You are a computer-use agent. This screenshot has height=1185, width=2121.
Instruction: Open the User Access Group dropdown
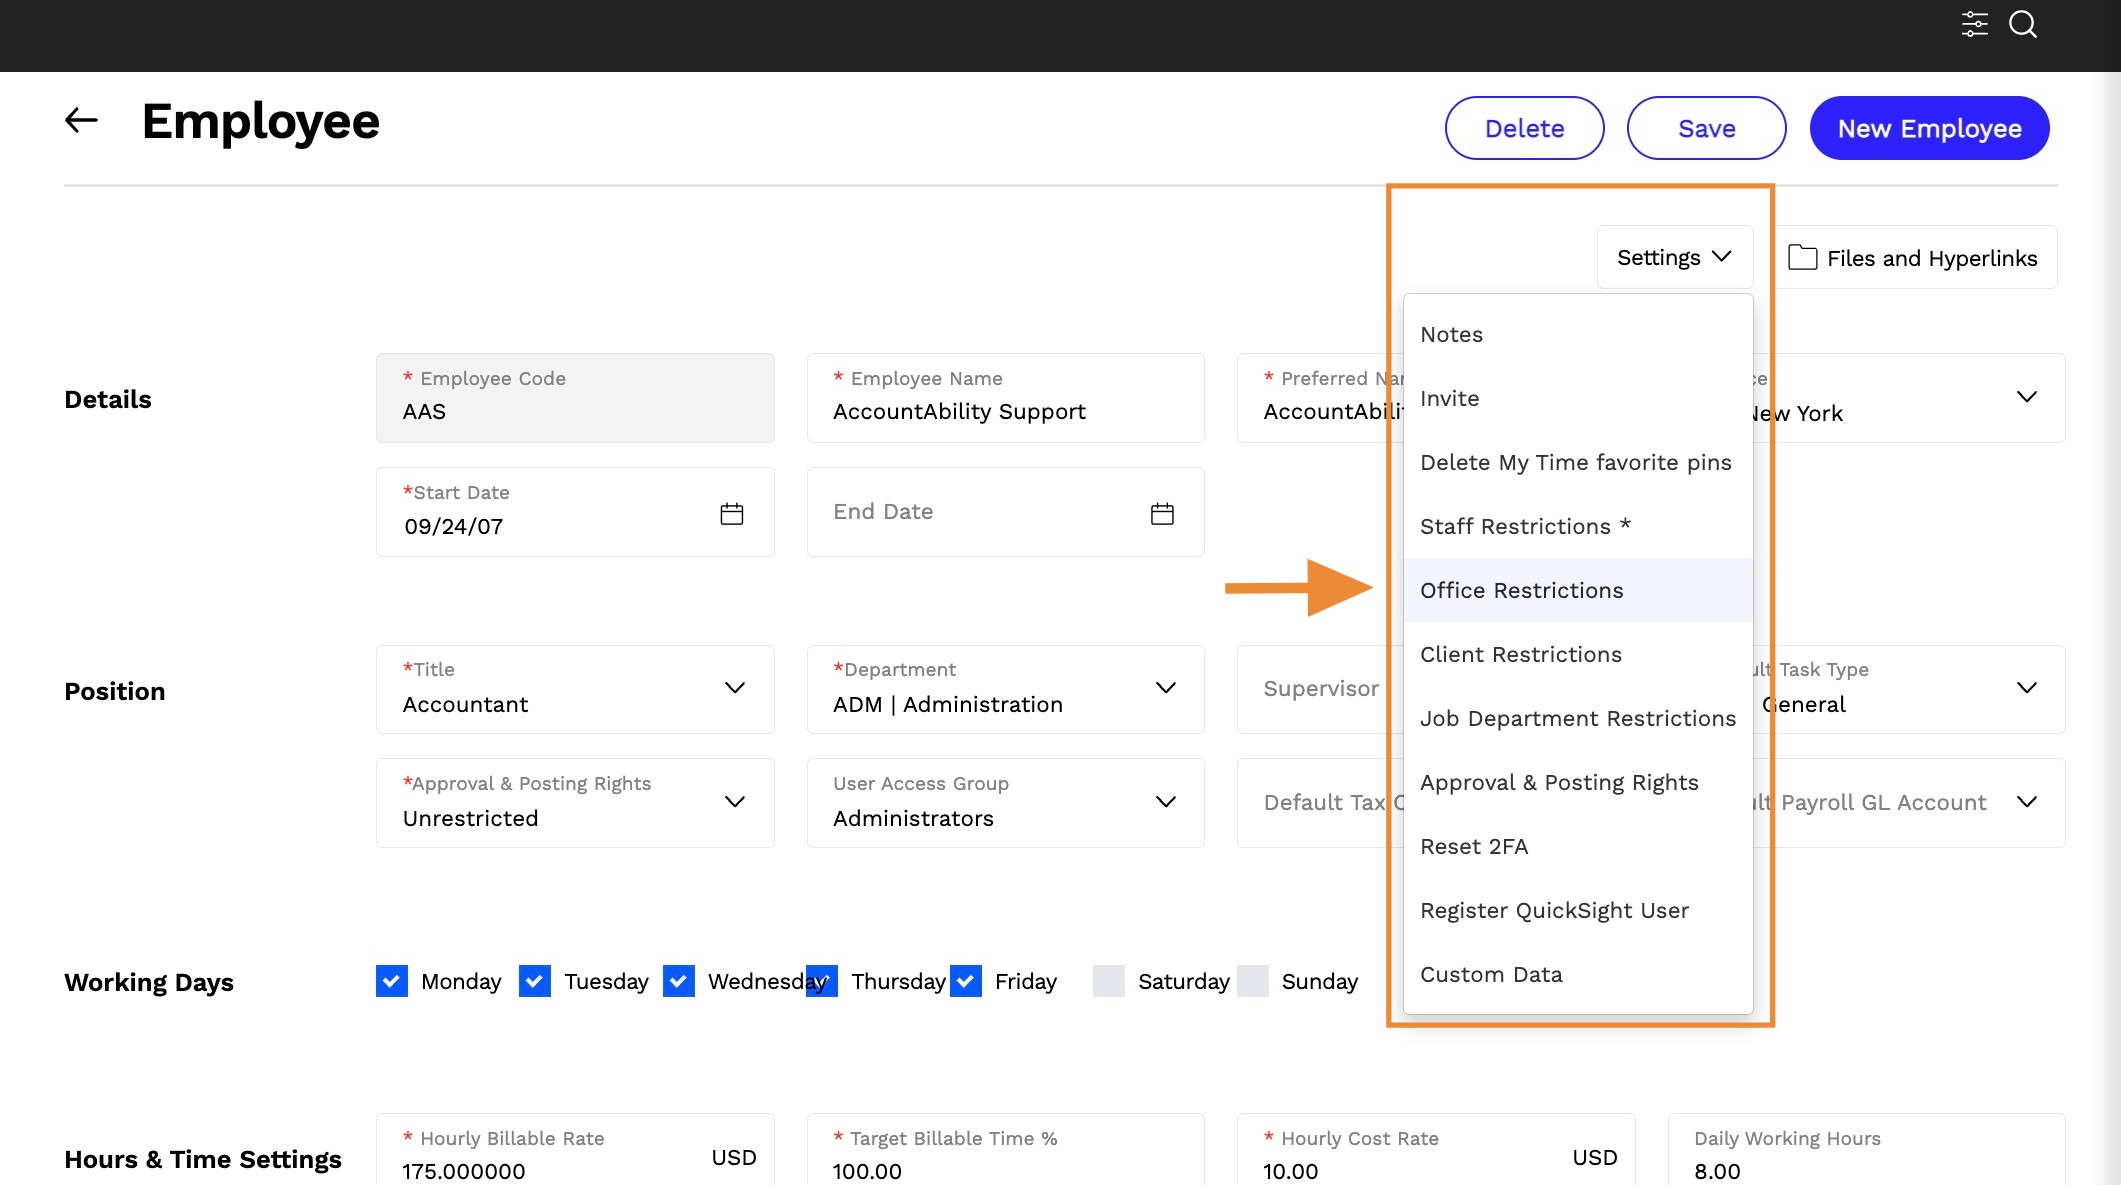point(1005,803)
